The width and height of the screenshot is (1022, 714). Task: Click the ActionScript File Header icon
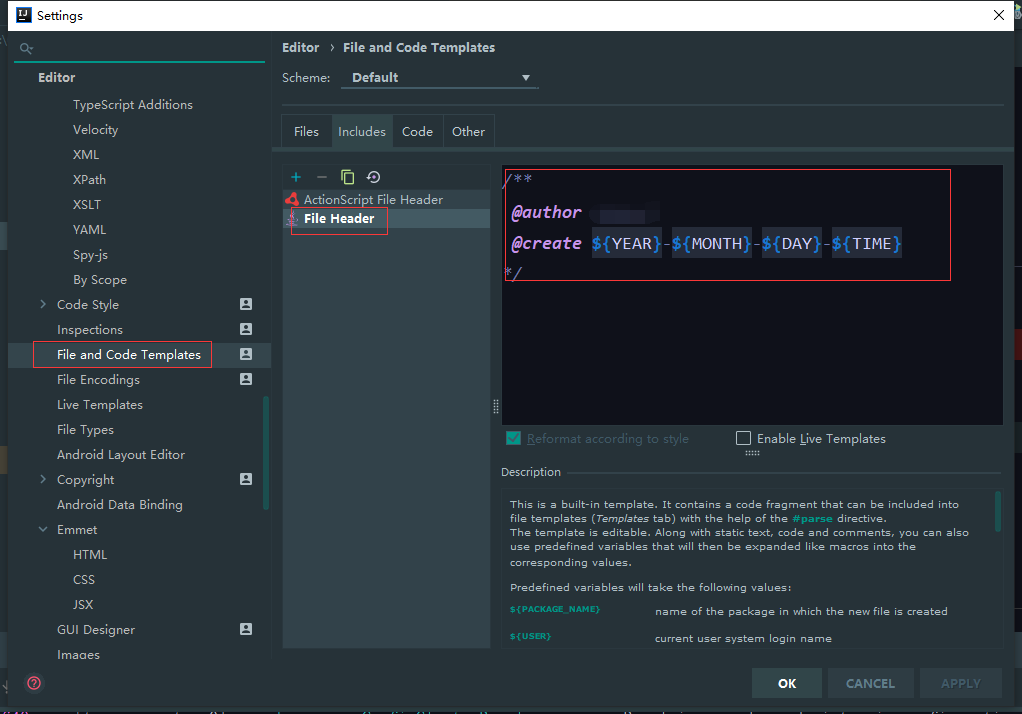(292, 199)
